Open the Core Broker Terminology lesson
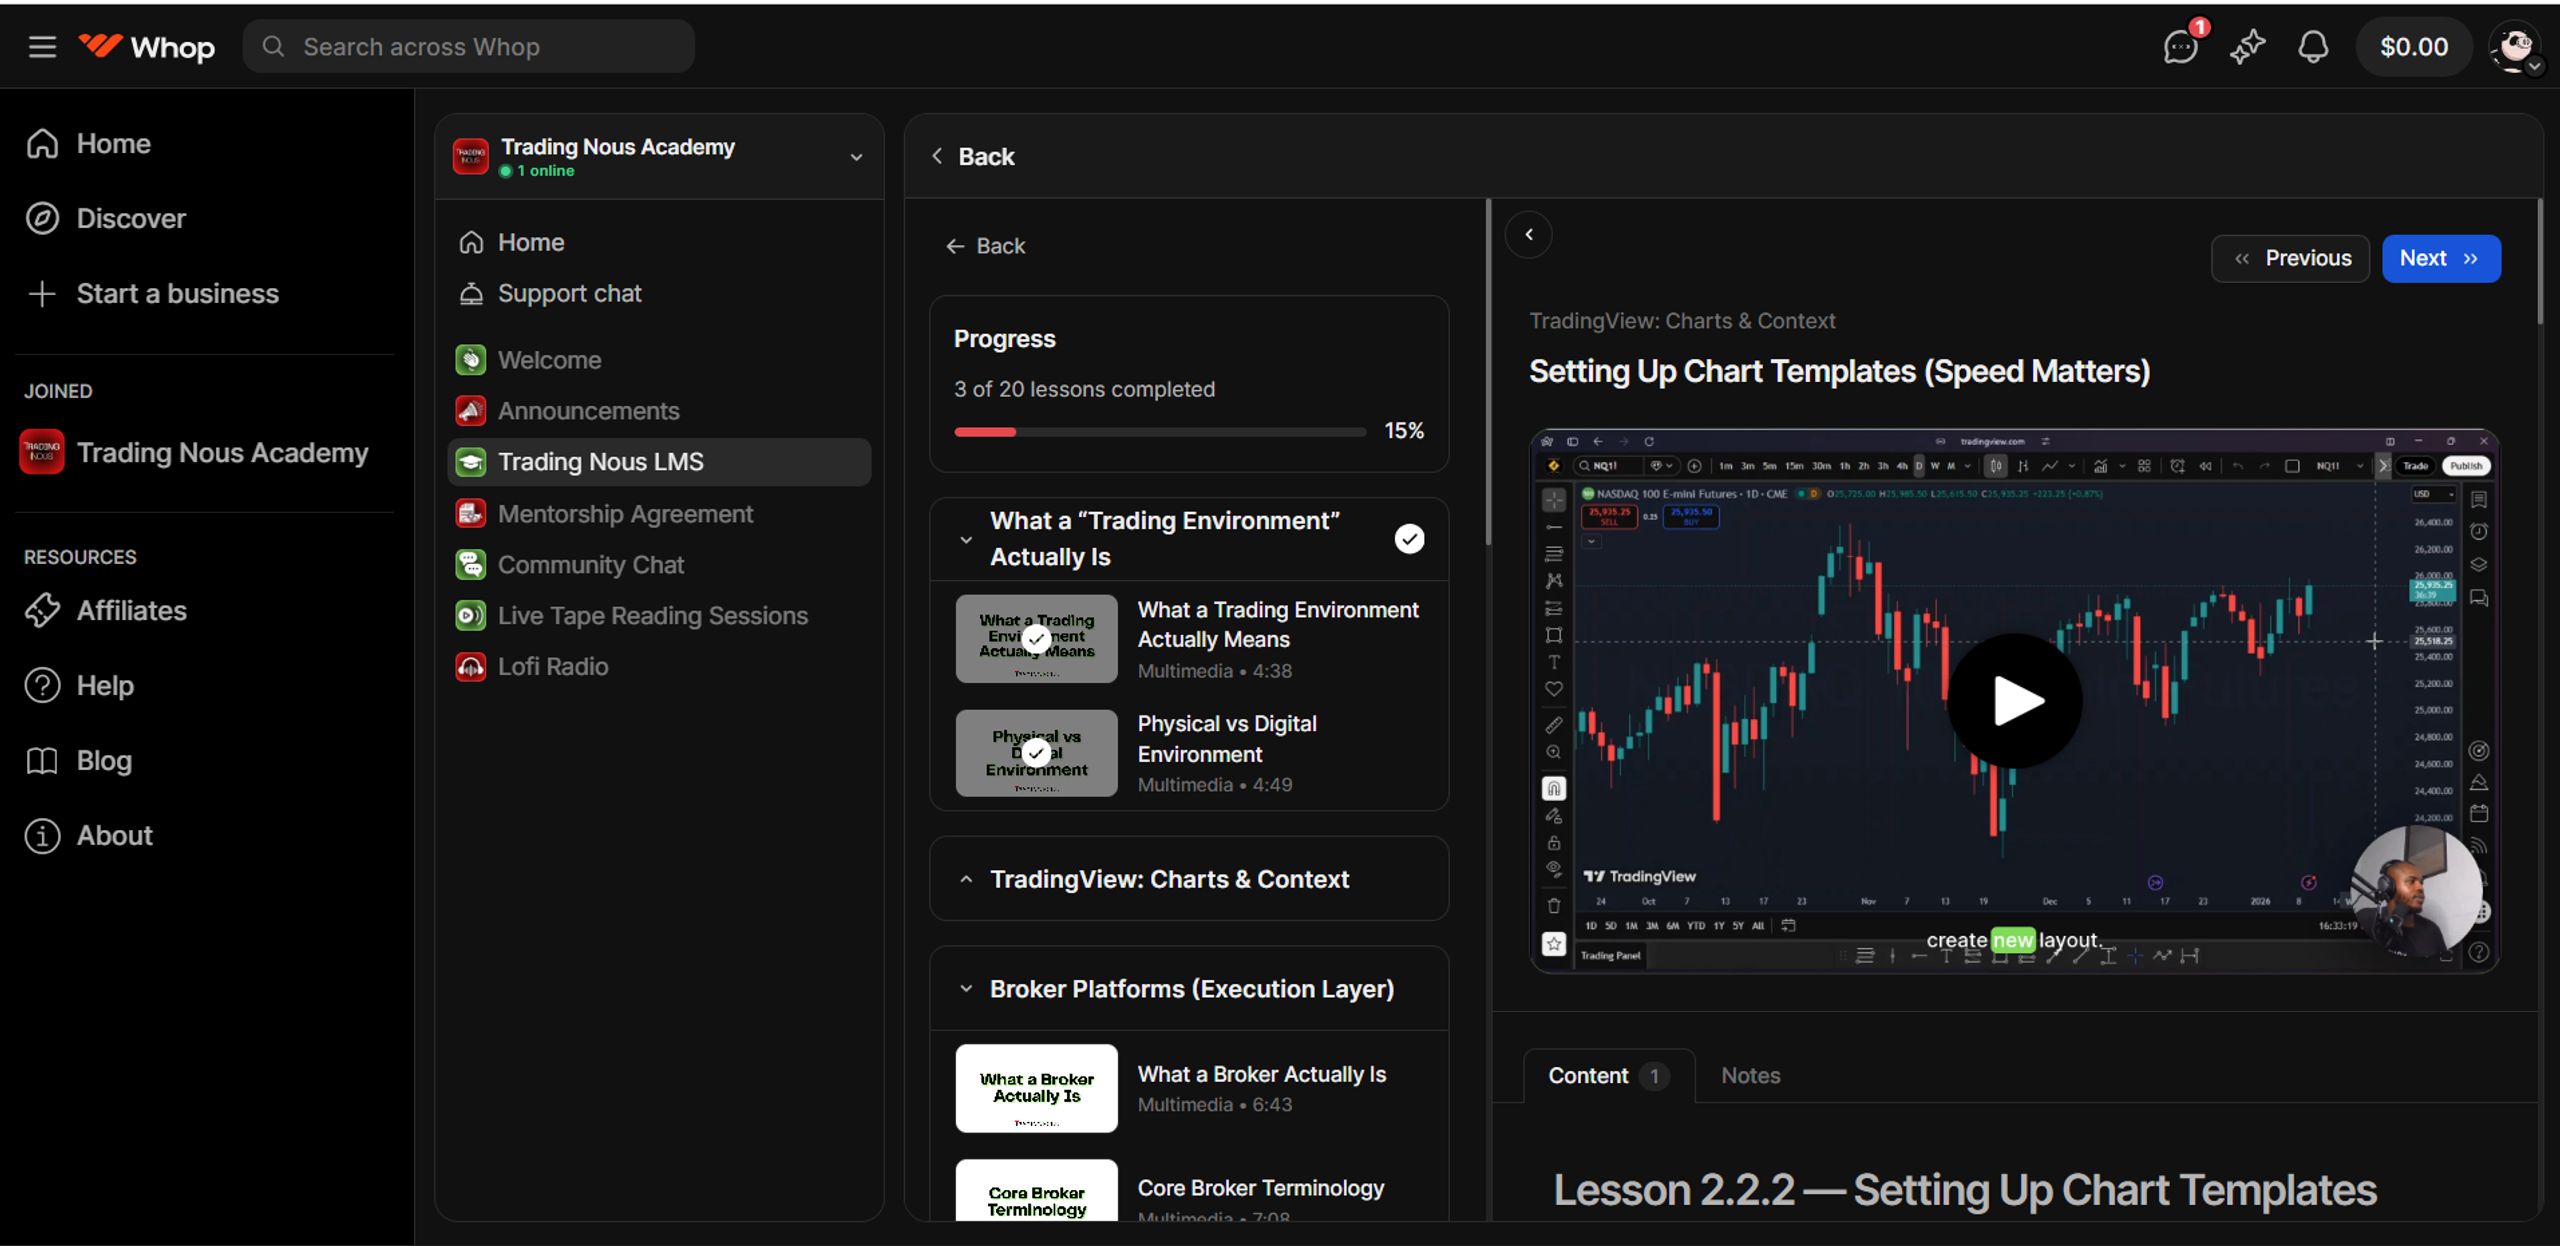2560x1246 pixels. point(1189,1192)
